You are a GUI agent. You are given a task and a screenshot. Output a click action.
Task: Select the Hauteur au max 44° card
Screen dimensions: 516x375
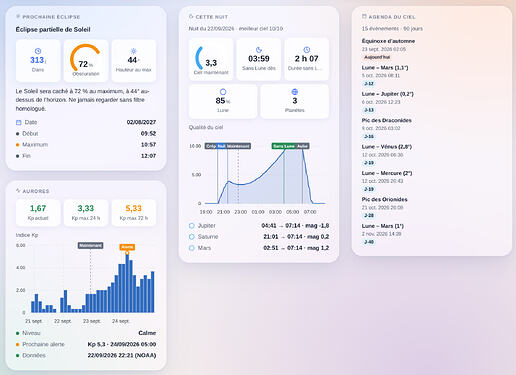click(134, 61)
